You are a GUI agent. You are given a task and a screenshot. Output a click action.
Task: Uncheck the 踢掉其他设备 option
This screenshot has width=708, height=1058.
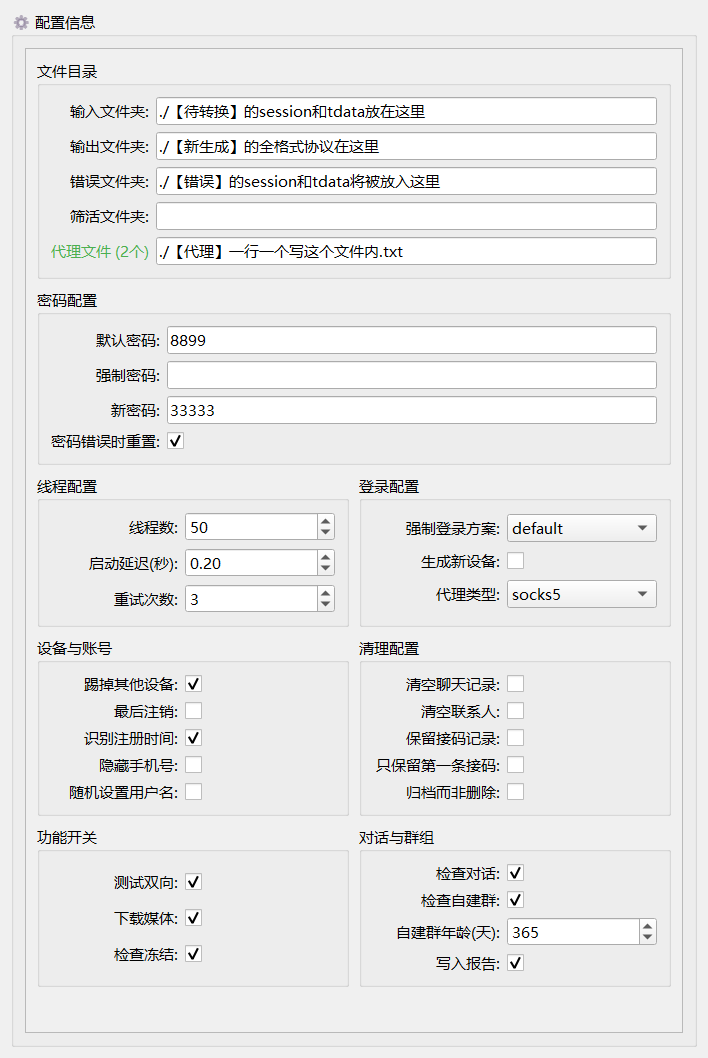[194, 684]
